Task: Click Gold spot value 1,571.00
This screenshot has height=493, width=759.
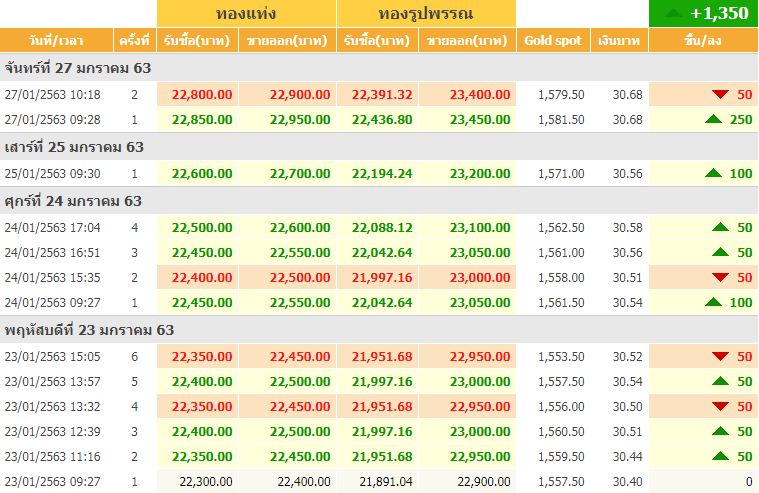Action: click(x=561, y=173)
